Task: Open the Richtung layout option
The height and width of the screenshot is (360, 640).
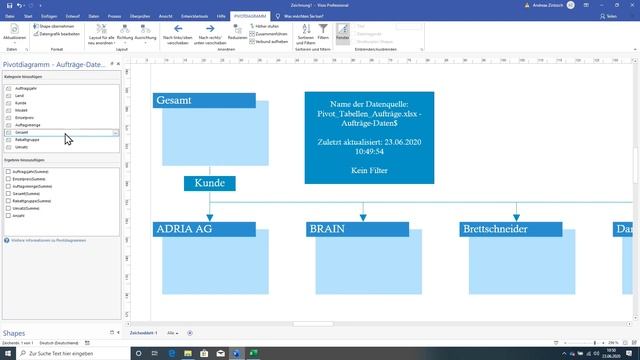Action: pyautogui.click(x=125, y=34)
